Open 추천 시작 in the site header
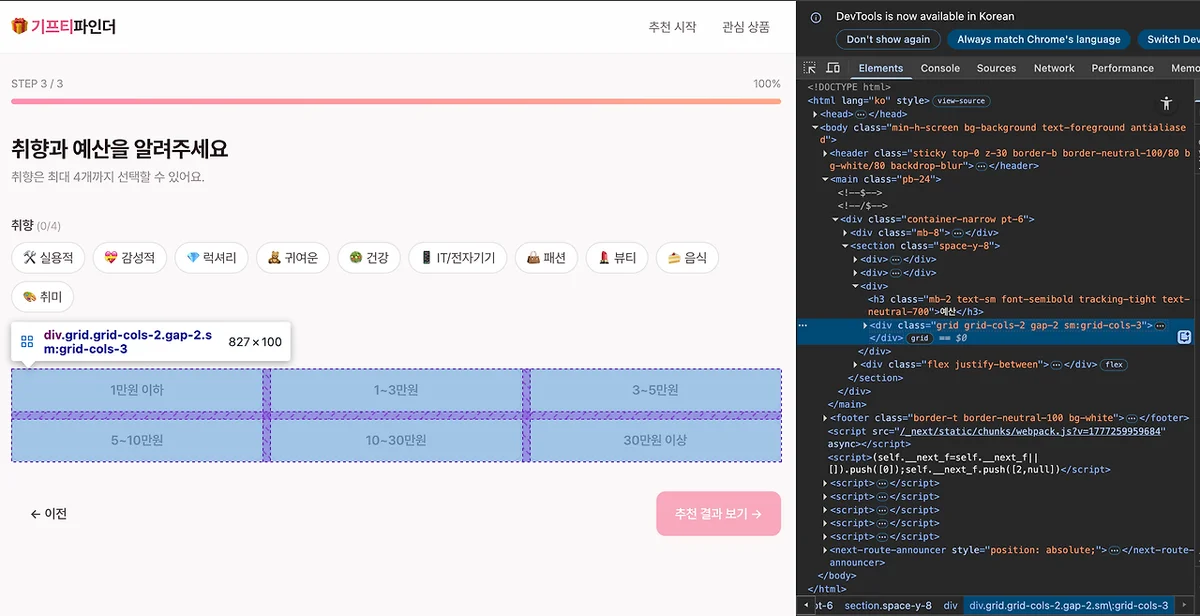Screen dimensions: 1200x616 pos(672,27)
